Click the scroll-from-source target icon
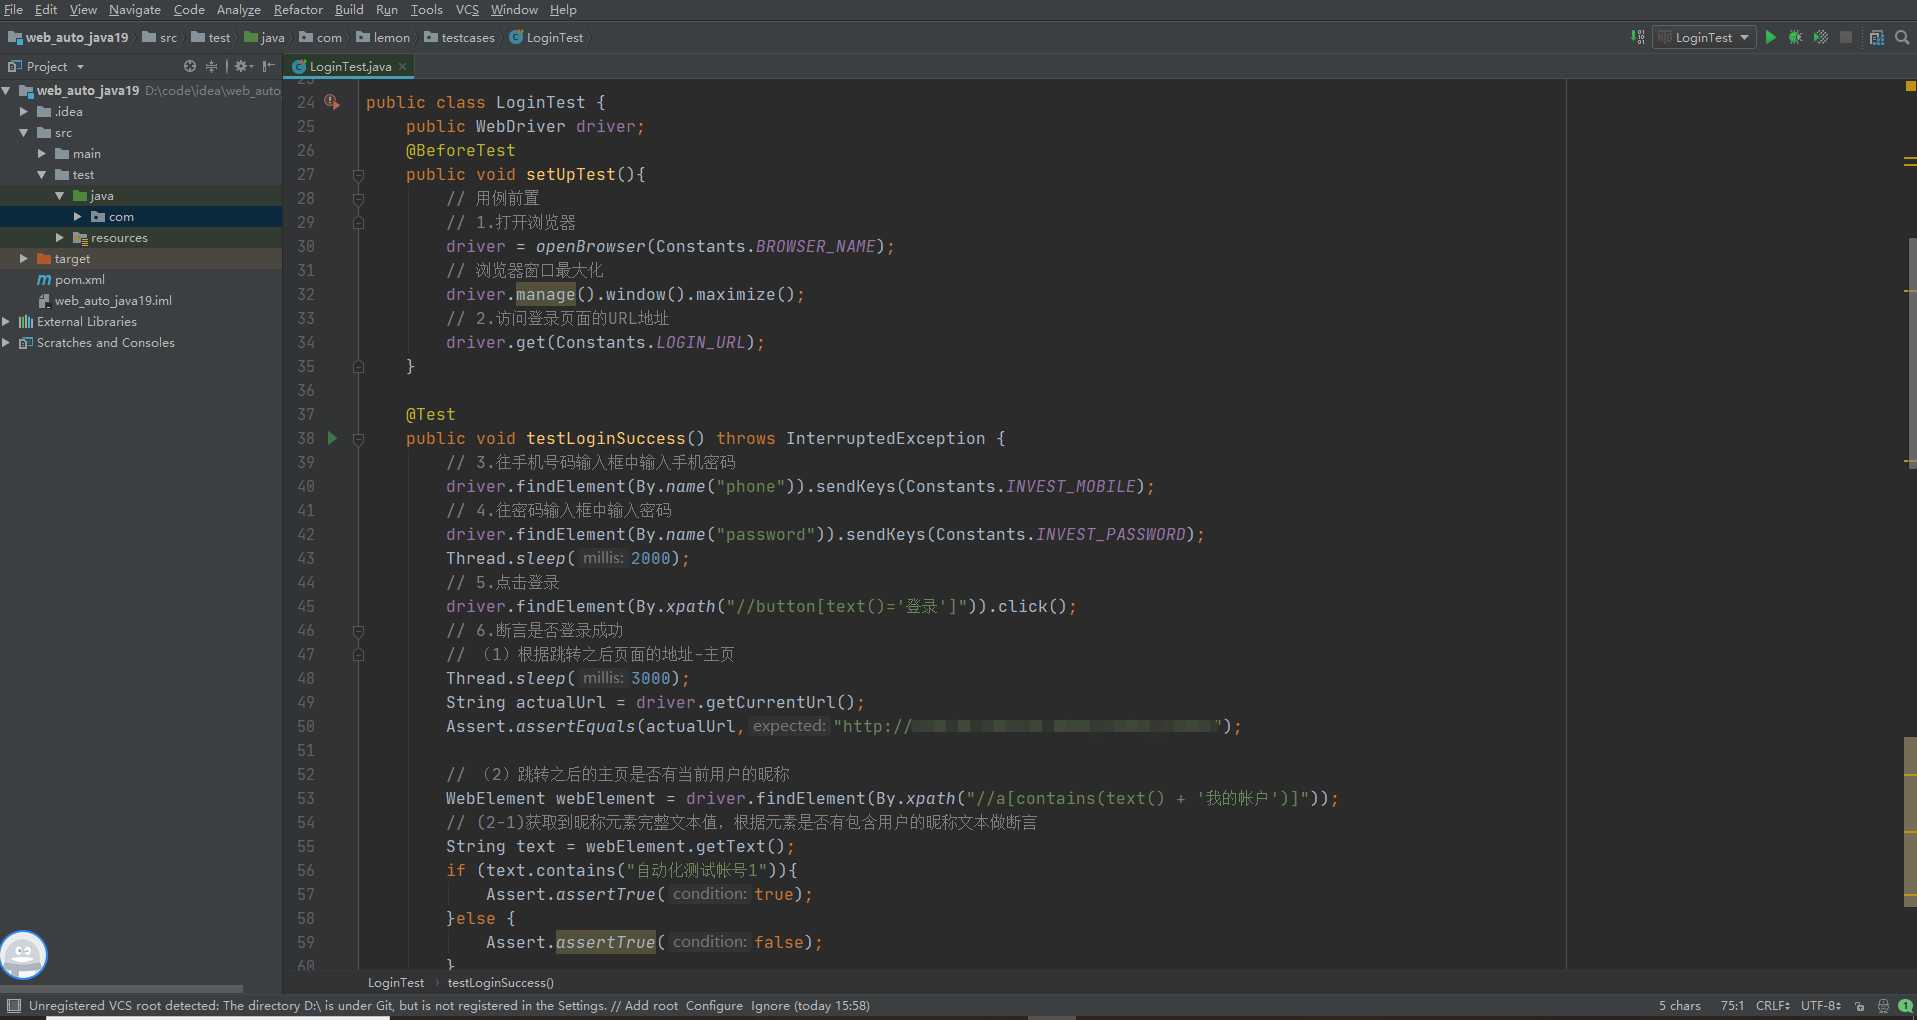This screenshot has height=1020, width=1917. point(190,66)
